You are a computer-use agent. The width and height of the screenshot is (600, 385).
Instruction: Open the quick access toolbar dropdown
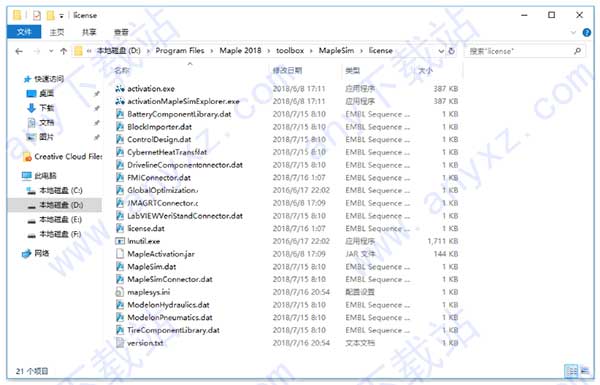pyautogui.click(x=61, y=16)
